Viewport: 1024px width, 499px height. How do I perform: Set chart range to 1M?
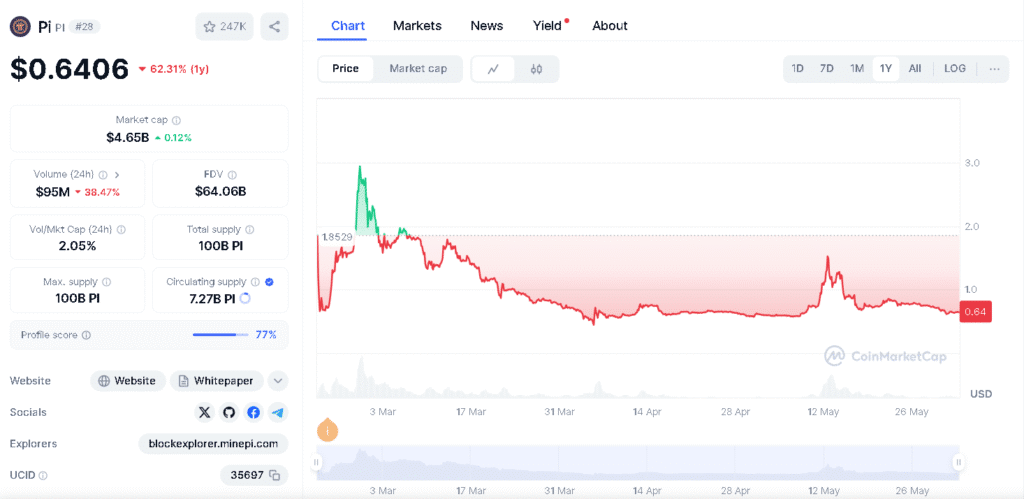click(x=857, y=69)
